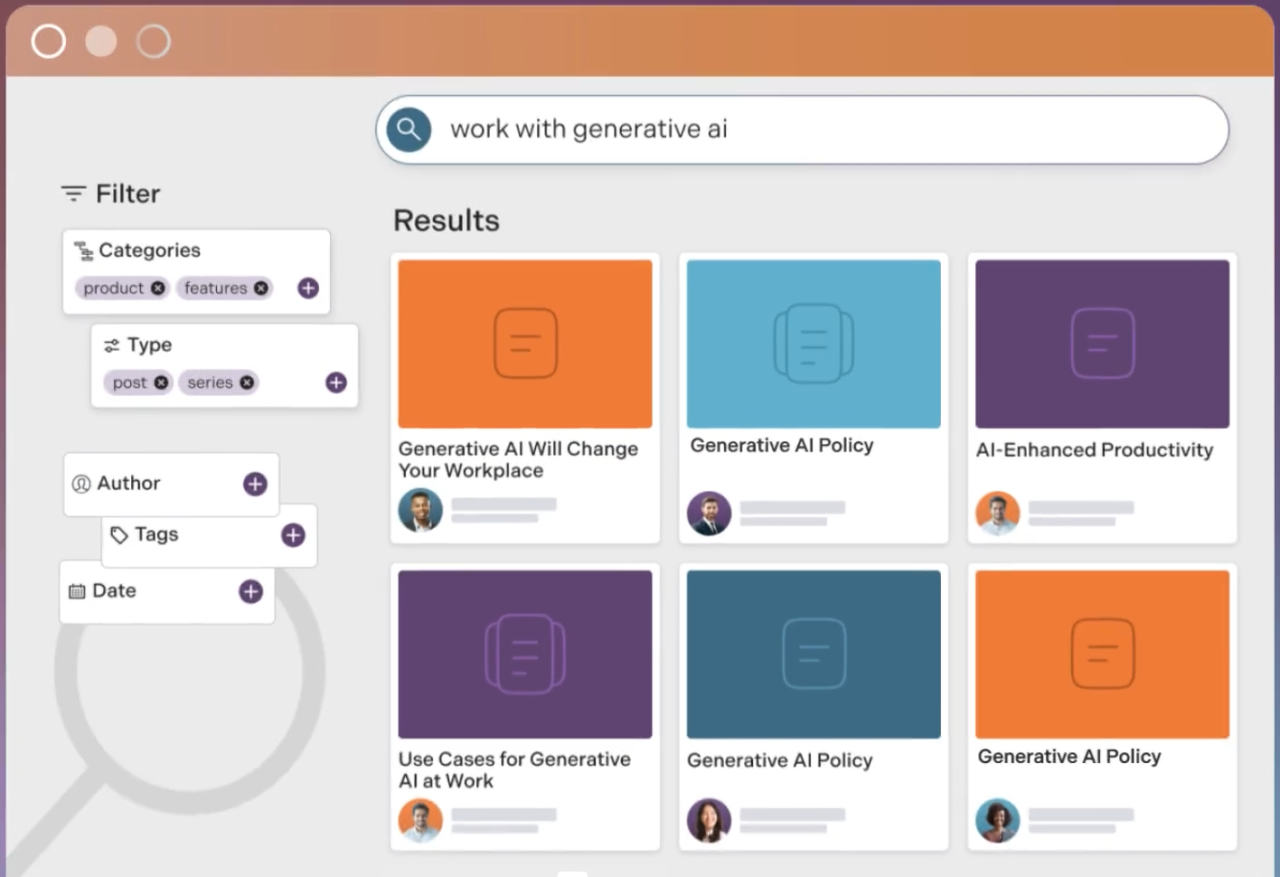Select the blue Generative AI Policy series thumbnail
The width and height of the screenshot is (1280, 877).
813,344
